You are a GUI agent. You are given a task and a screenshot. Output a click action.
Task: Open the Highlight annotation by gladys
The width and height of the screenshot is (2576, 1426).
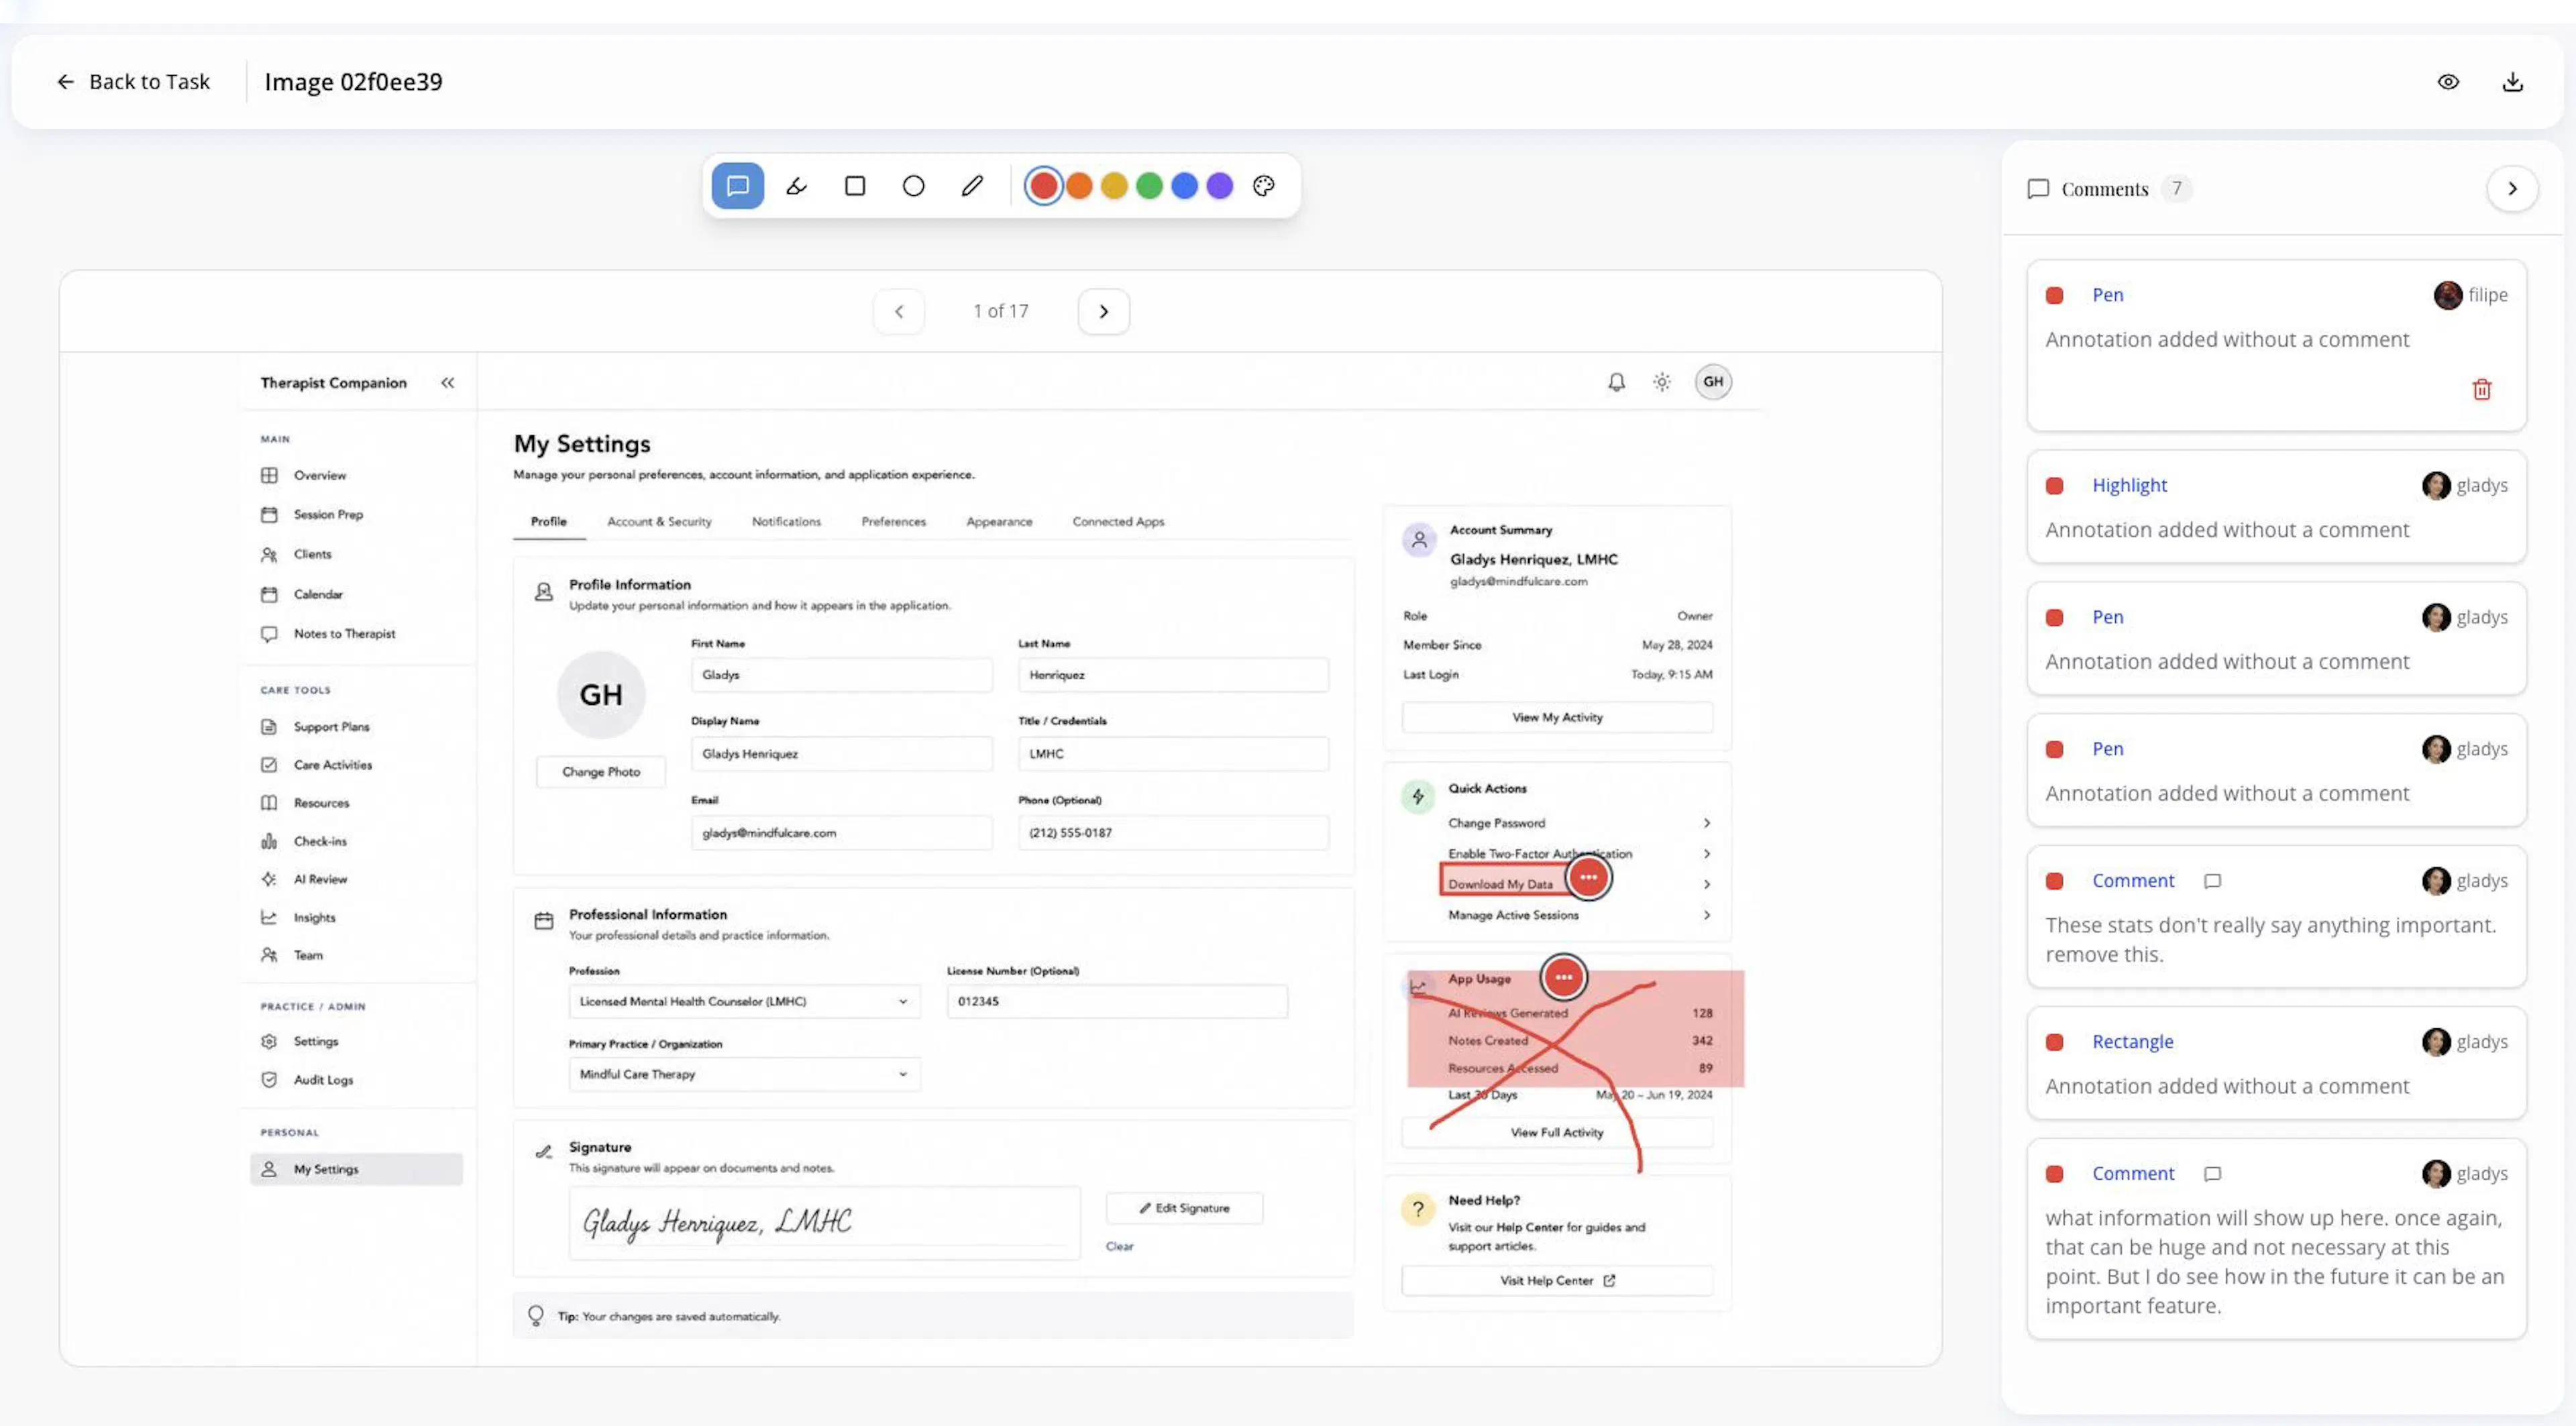[2276, 507]
